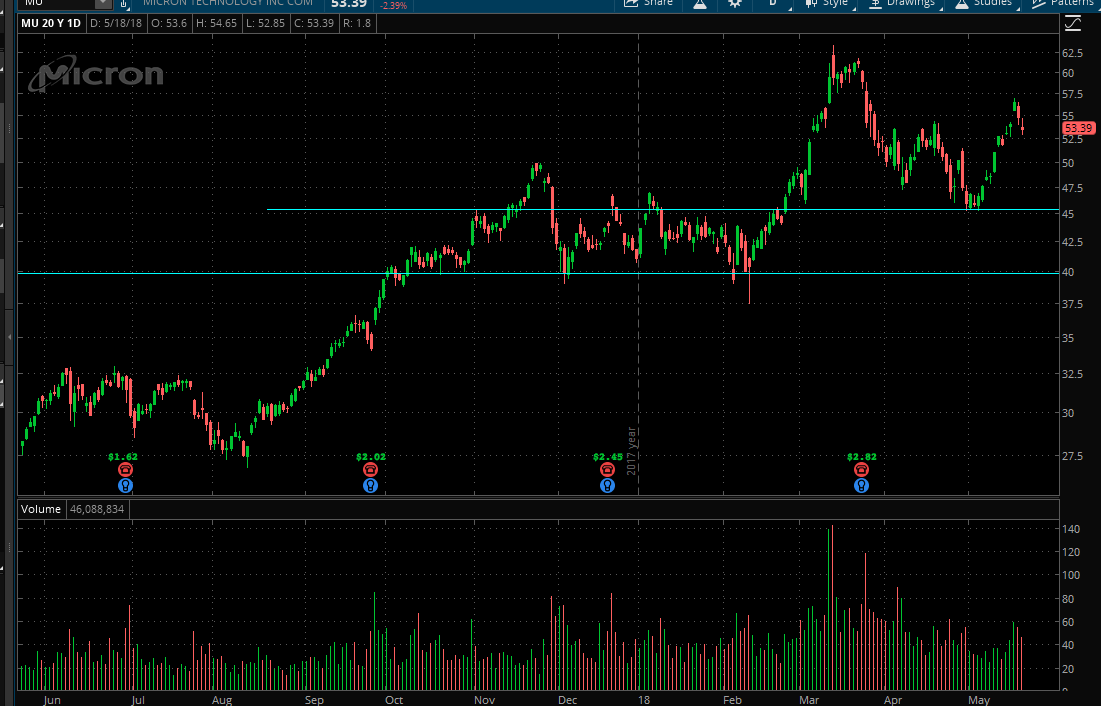
Task: Click the symbol link icon beside the ticker box
Action: click(x=124, y=4)
